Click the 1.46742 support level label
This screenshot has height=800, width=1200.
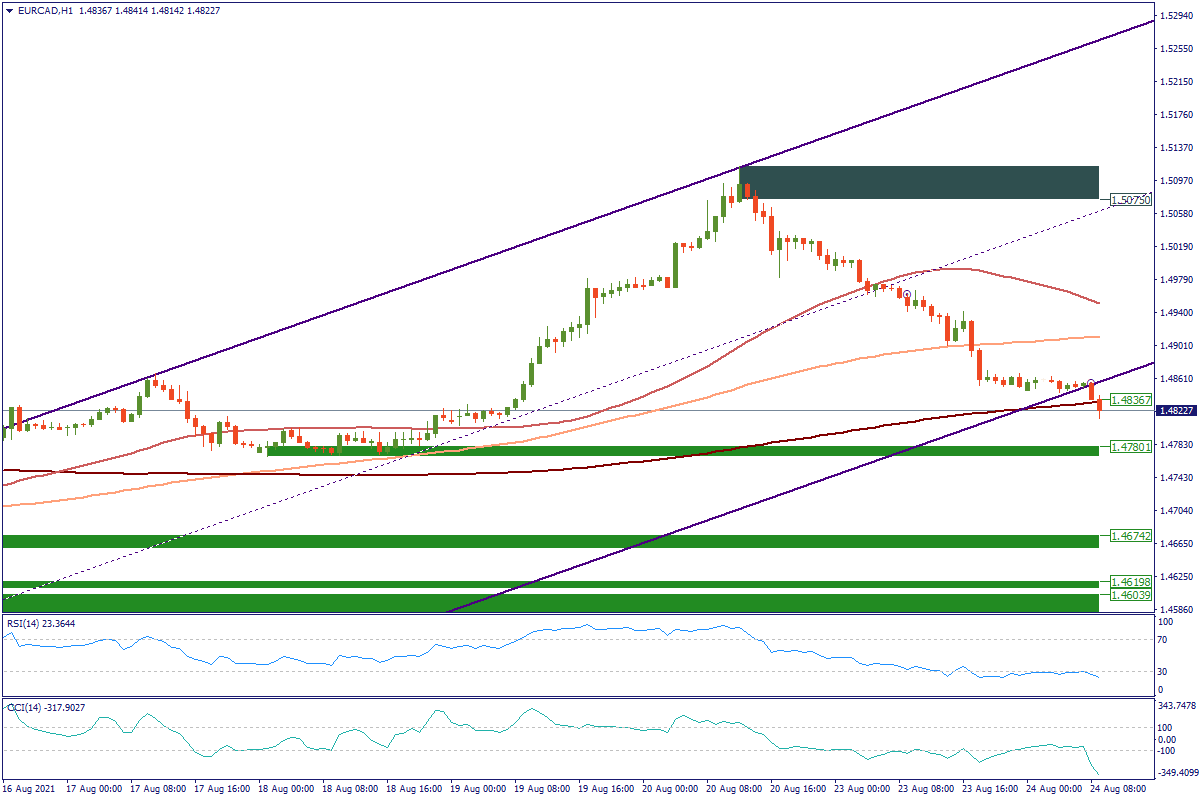click(x=1127, y=537)
